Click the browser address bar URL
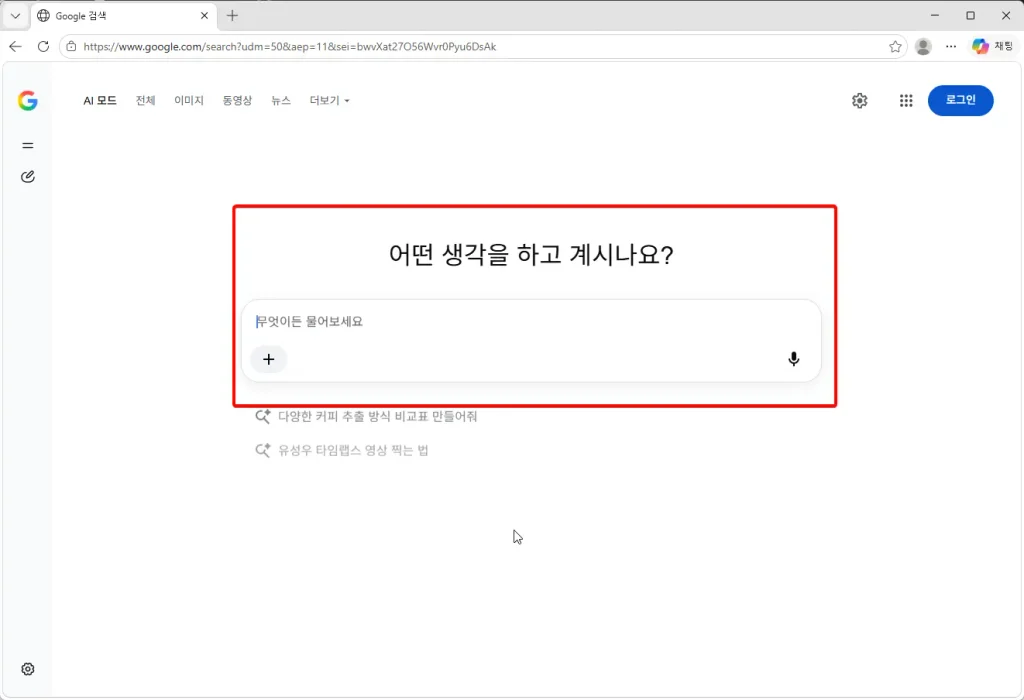1024x700 pixels. (290, 46)
